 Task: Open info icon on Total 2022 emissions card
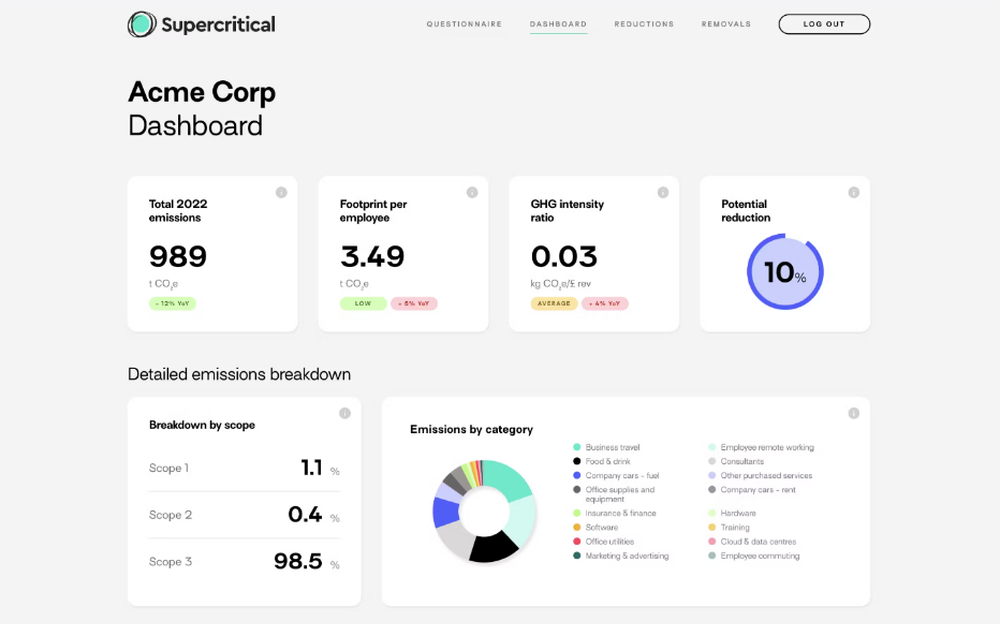coord(281,192)
